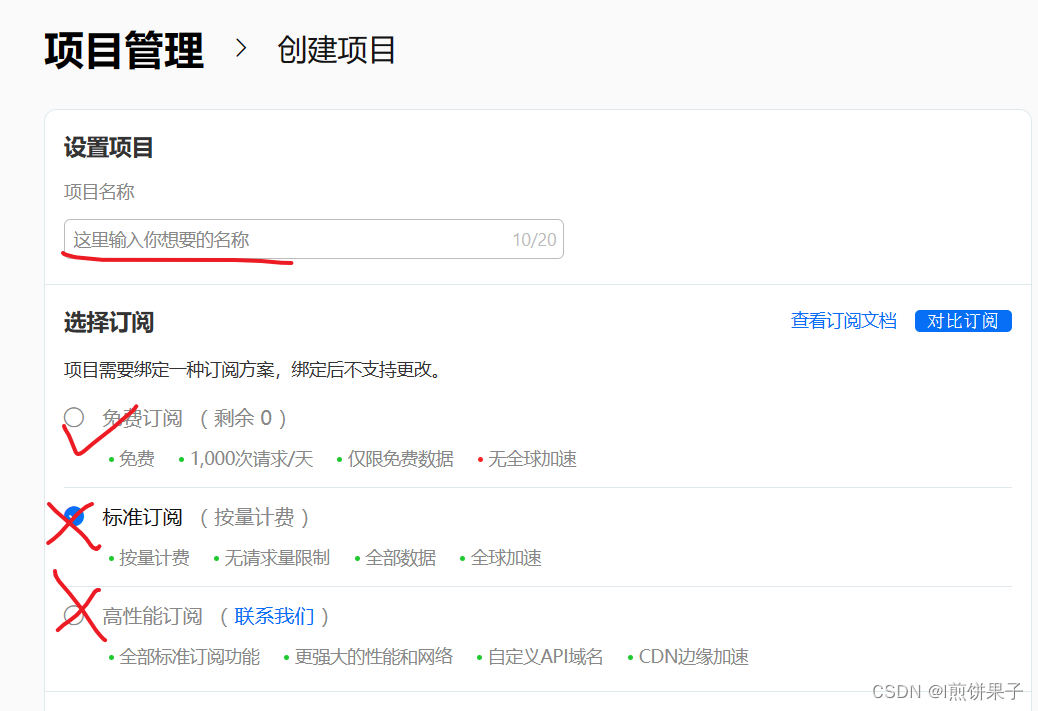Click the 自定义API域名 feature text
Screen dimensions: 1038x711
click(x=545, y=657)
